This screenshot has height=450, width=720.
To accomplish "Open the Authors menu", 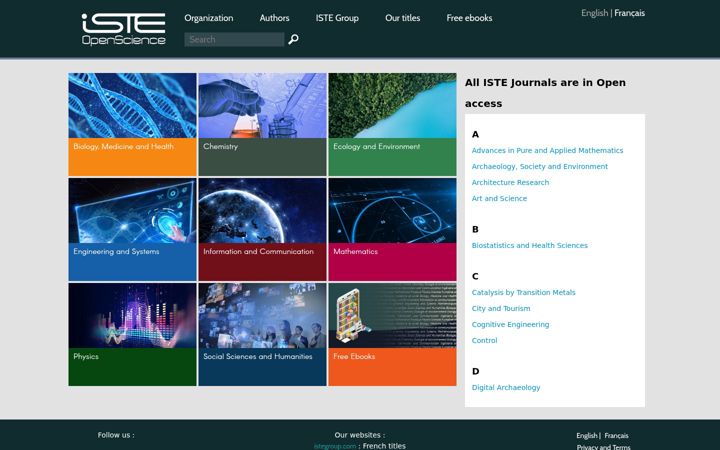I will click(274, 18).
